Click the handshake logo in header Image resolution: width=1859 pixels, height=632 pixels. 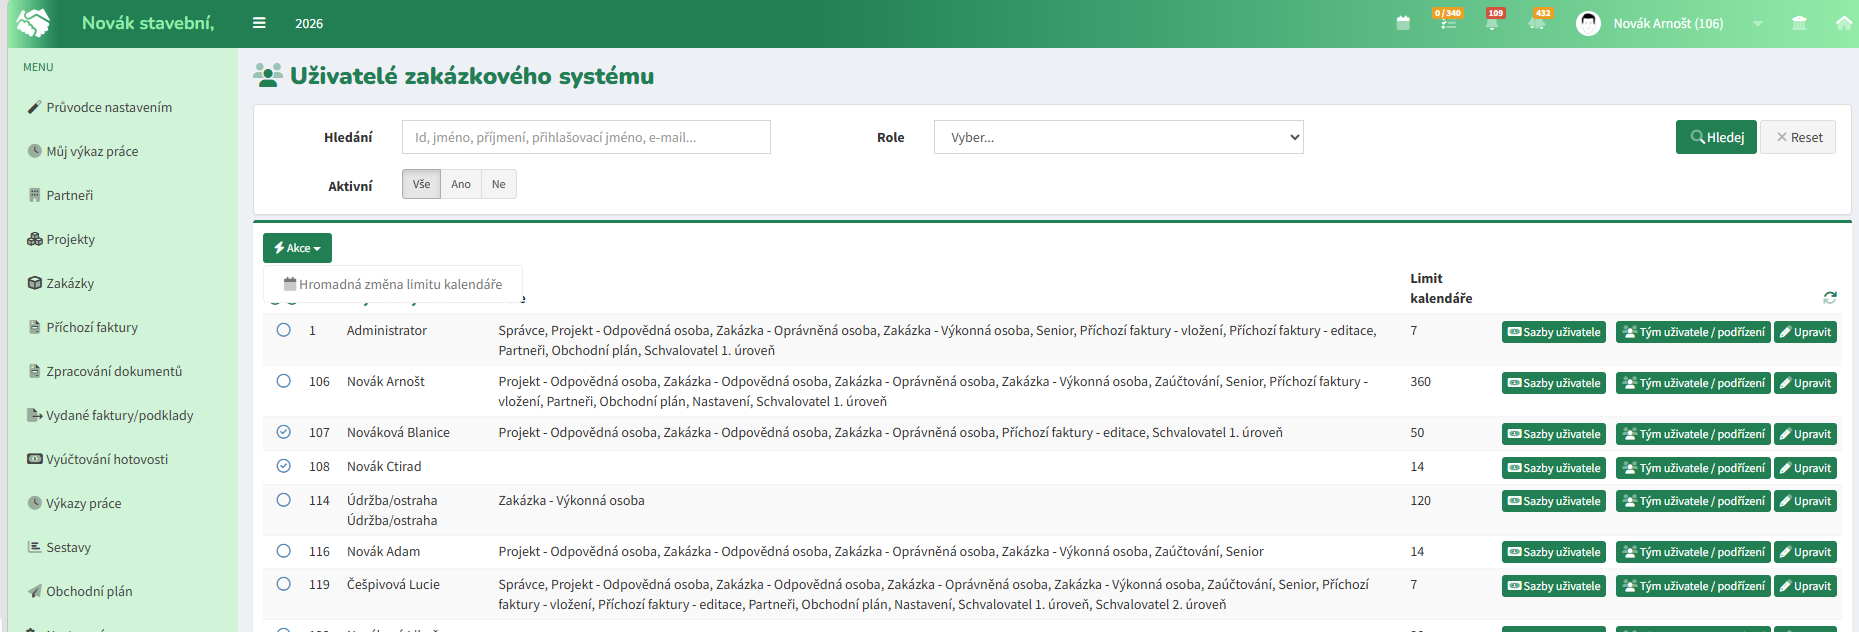tap(34, 22)
